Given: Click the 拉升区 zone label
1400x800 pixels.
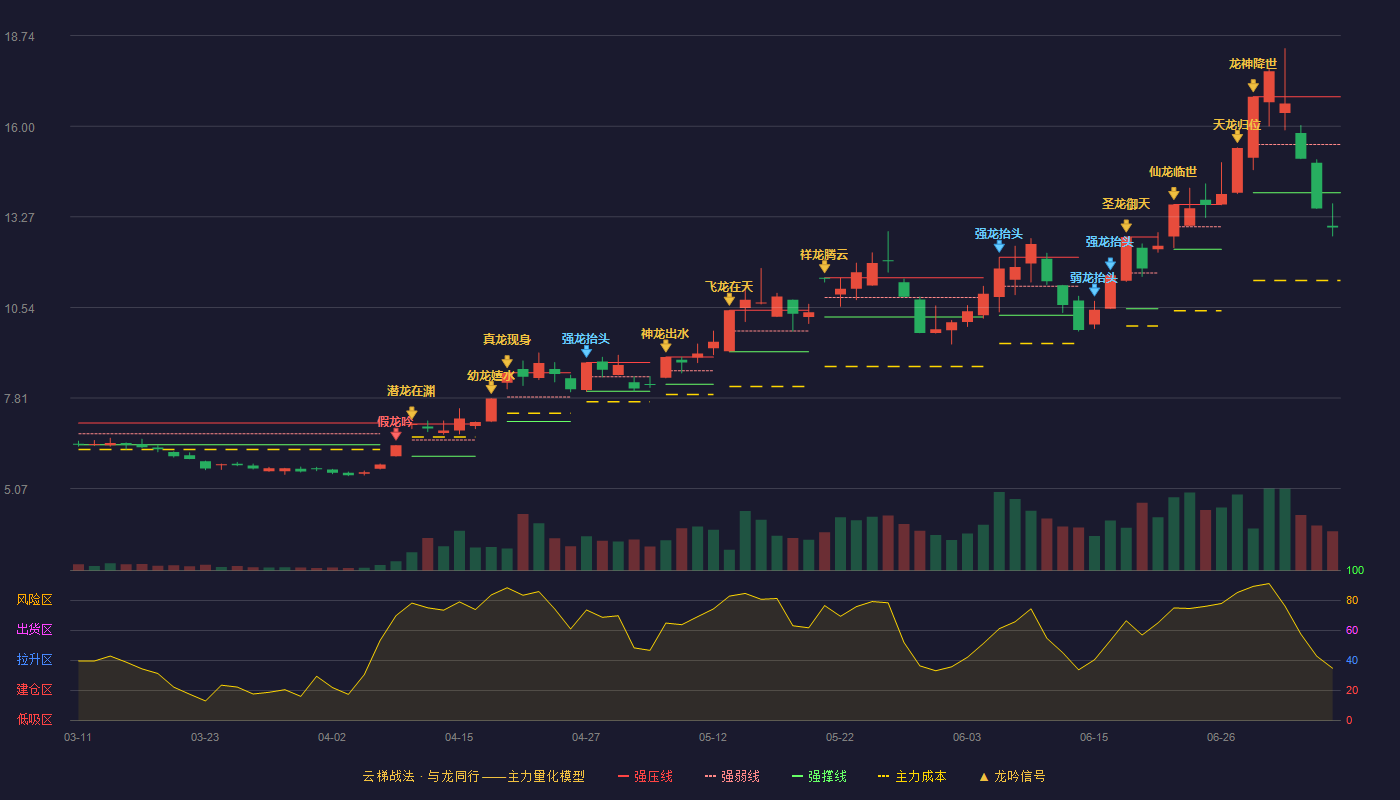Looking at the screenshot, I should coord(34,660).
